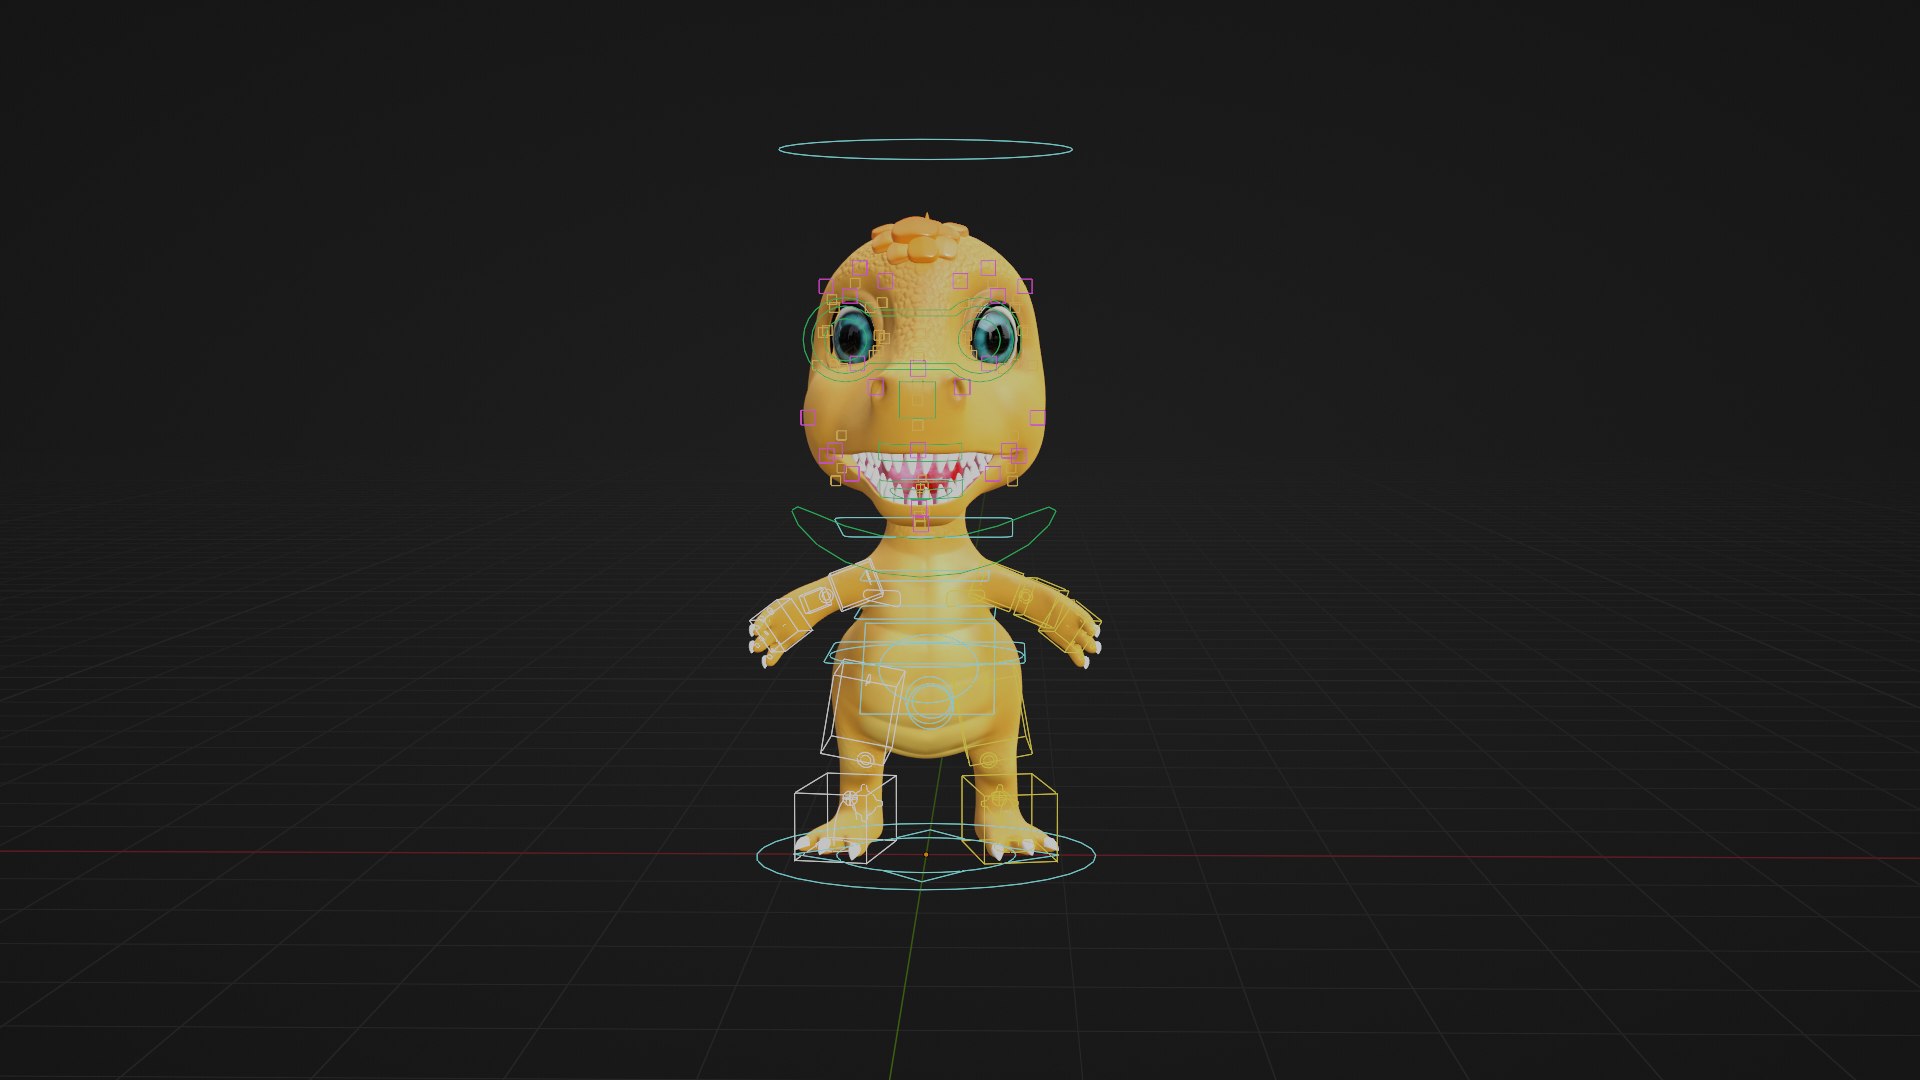Click the yellow knee circle control

989,760
